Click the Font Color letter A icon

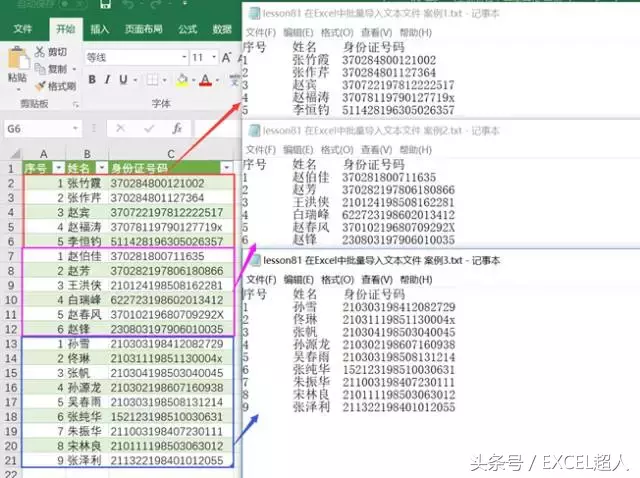(206, 80)
